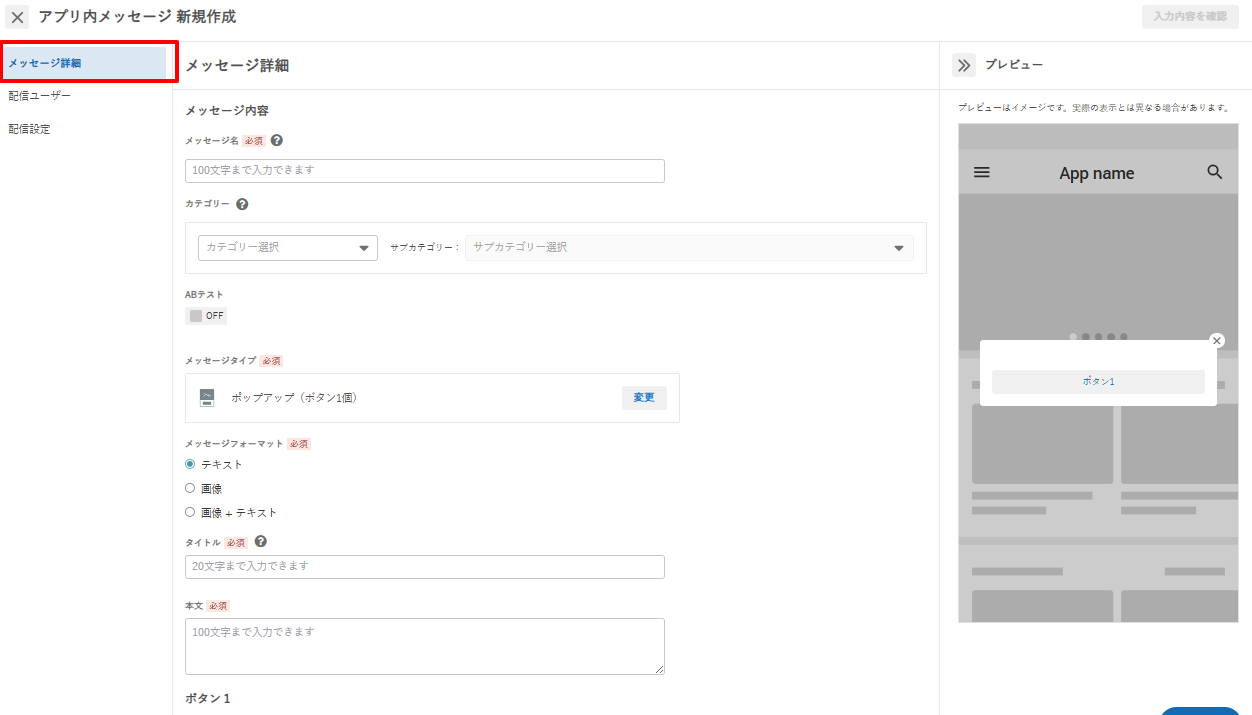
Task: Click the メッセージ名 input field
Action: (x=425, y=171)
